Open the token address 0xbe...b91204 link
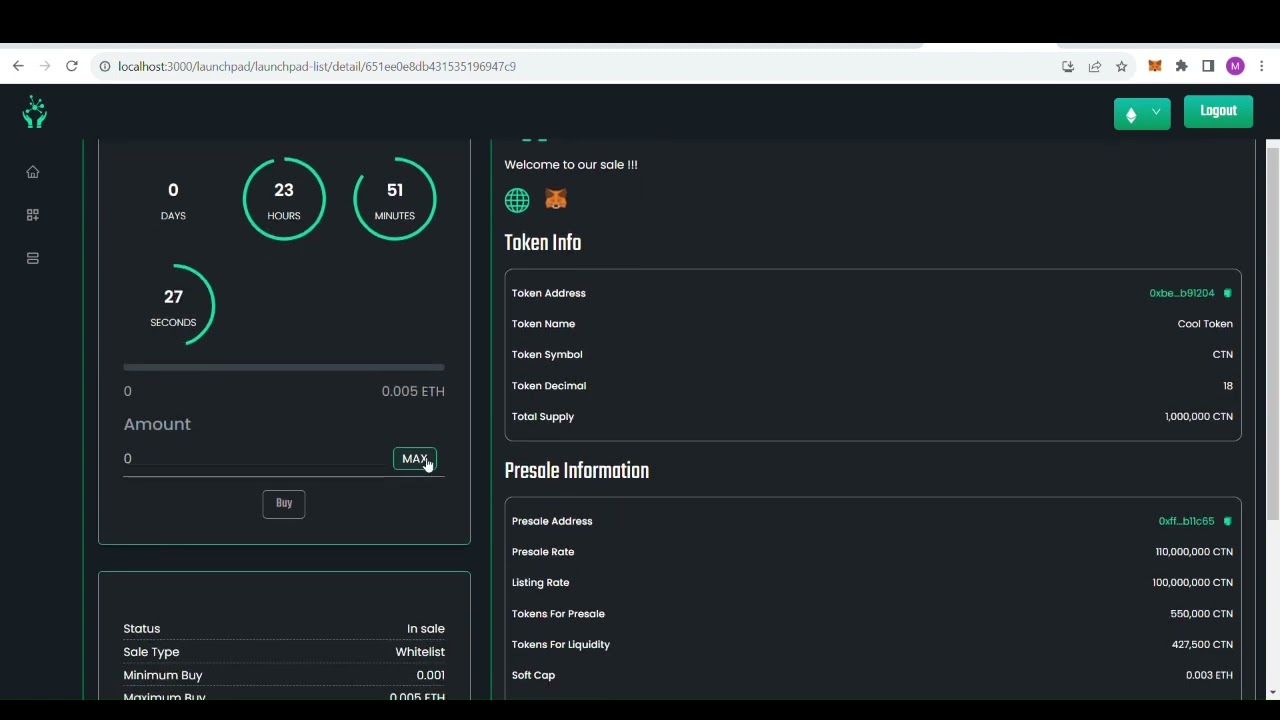Screen dimensions: 1280x720 (1182, 293)
